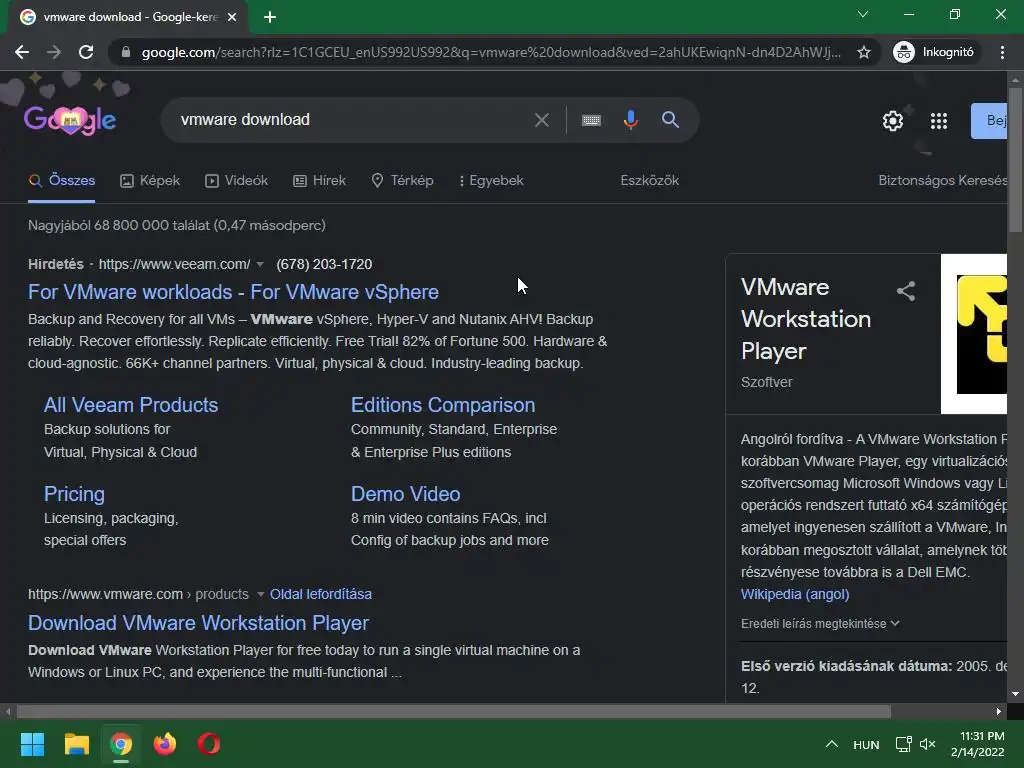
Task: Open the Pricing sitelink
Action: click(74, 494)
